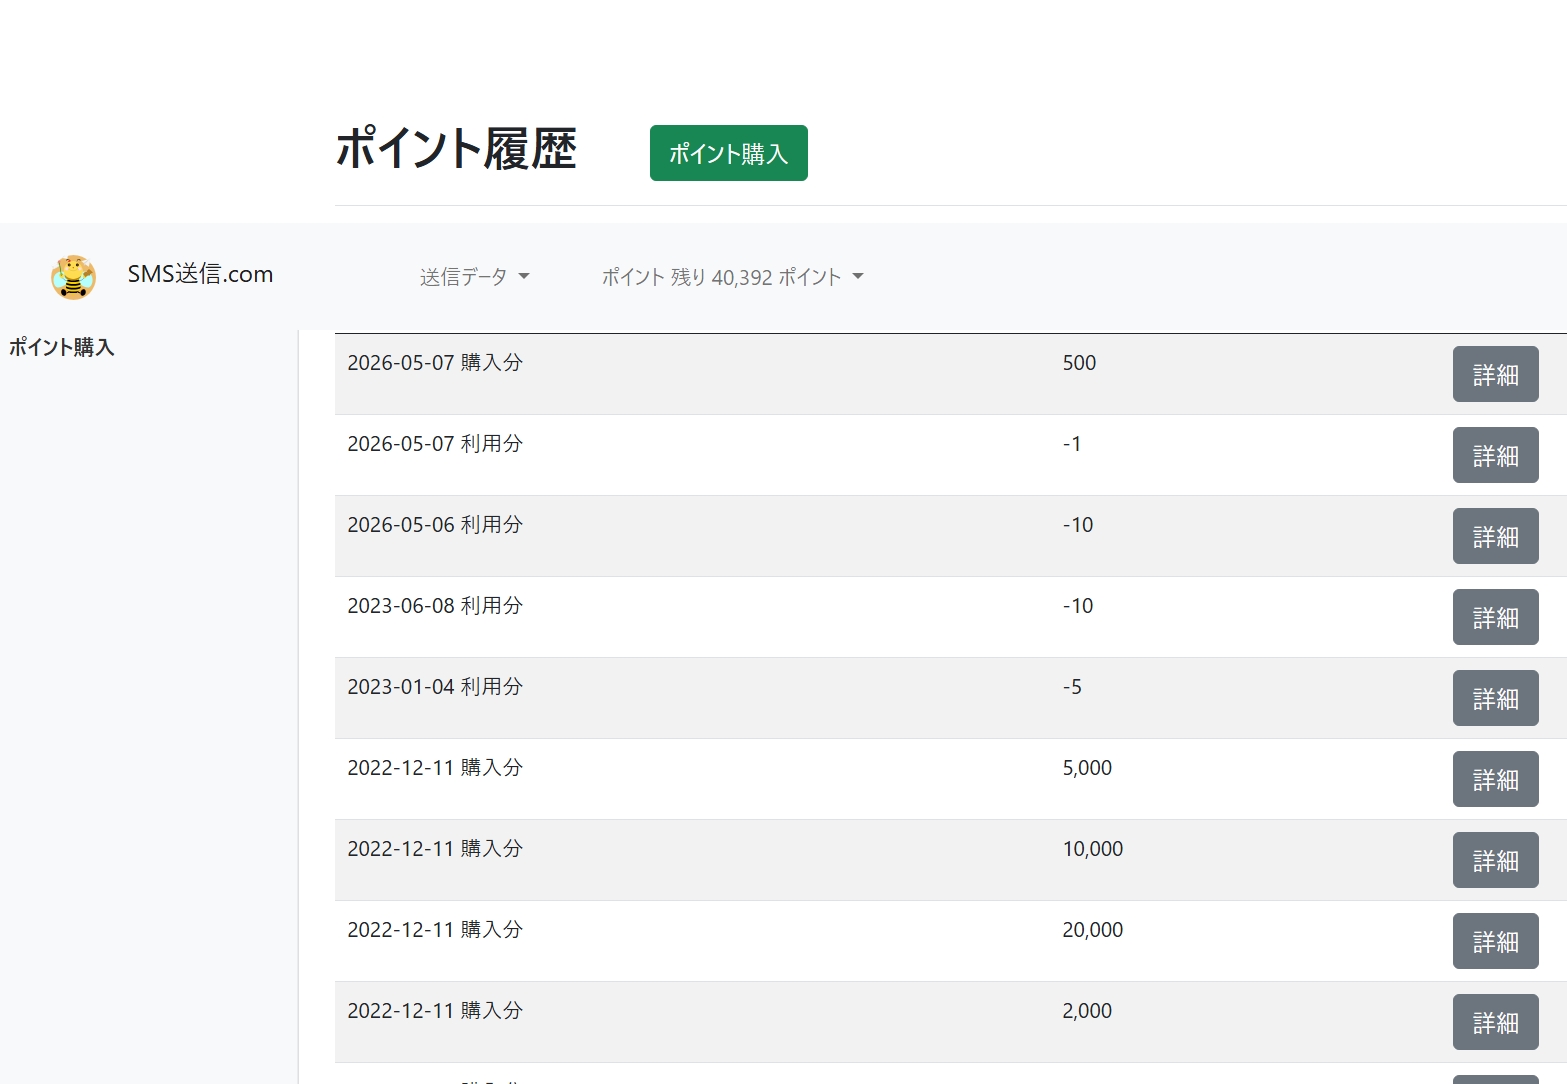Open 詳細 for 2026-05-07 利用分 -1
The height and width of the screenshot is (1084, 1567).
(1495, 455)
